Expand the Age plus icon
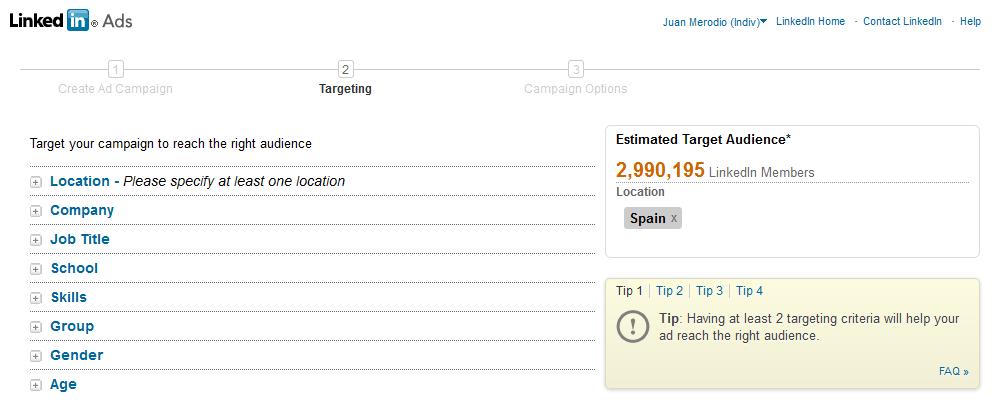This screenshot has height=402, width=993. [x=36, y=386]
